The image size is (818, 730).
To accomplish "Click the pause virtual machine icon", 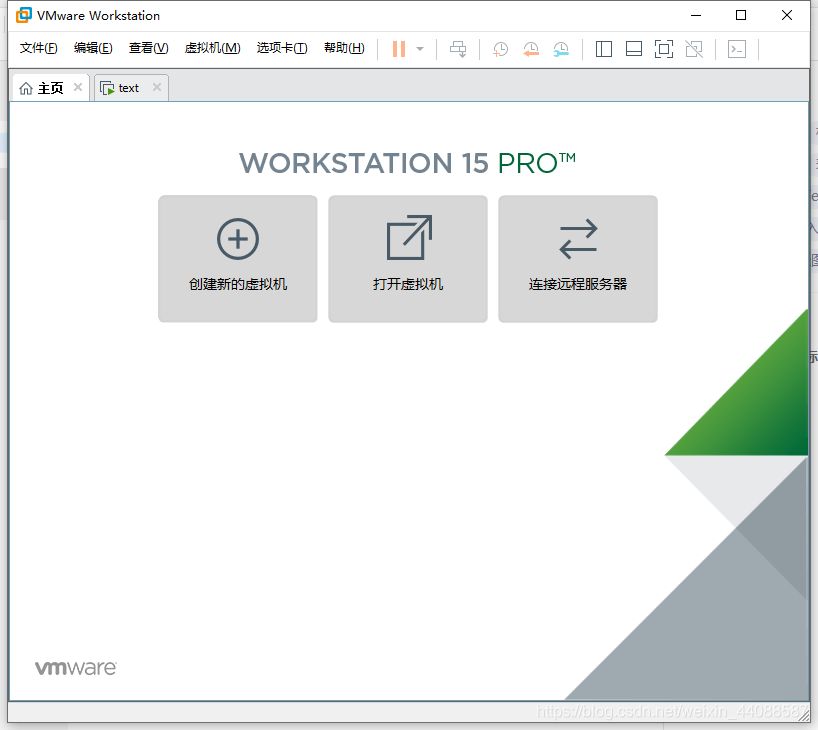I will pyautogui.click(x=399, y=49).
